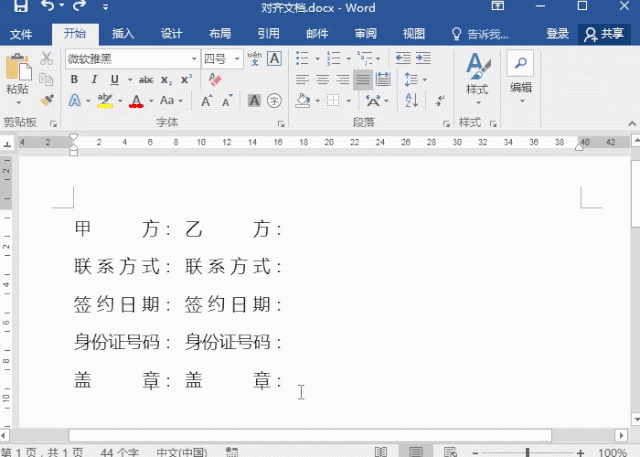
Task: Switch to the 插入 tab
Action: (x=123, y=33)
